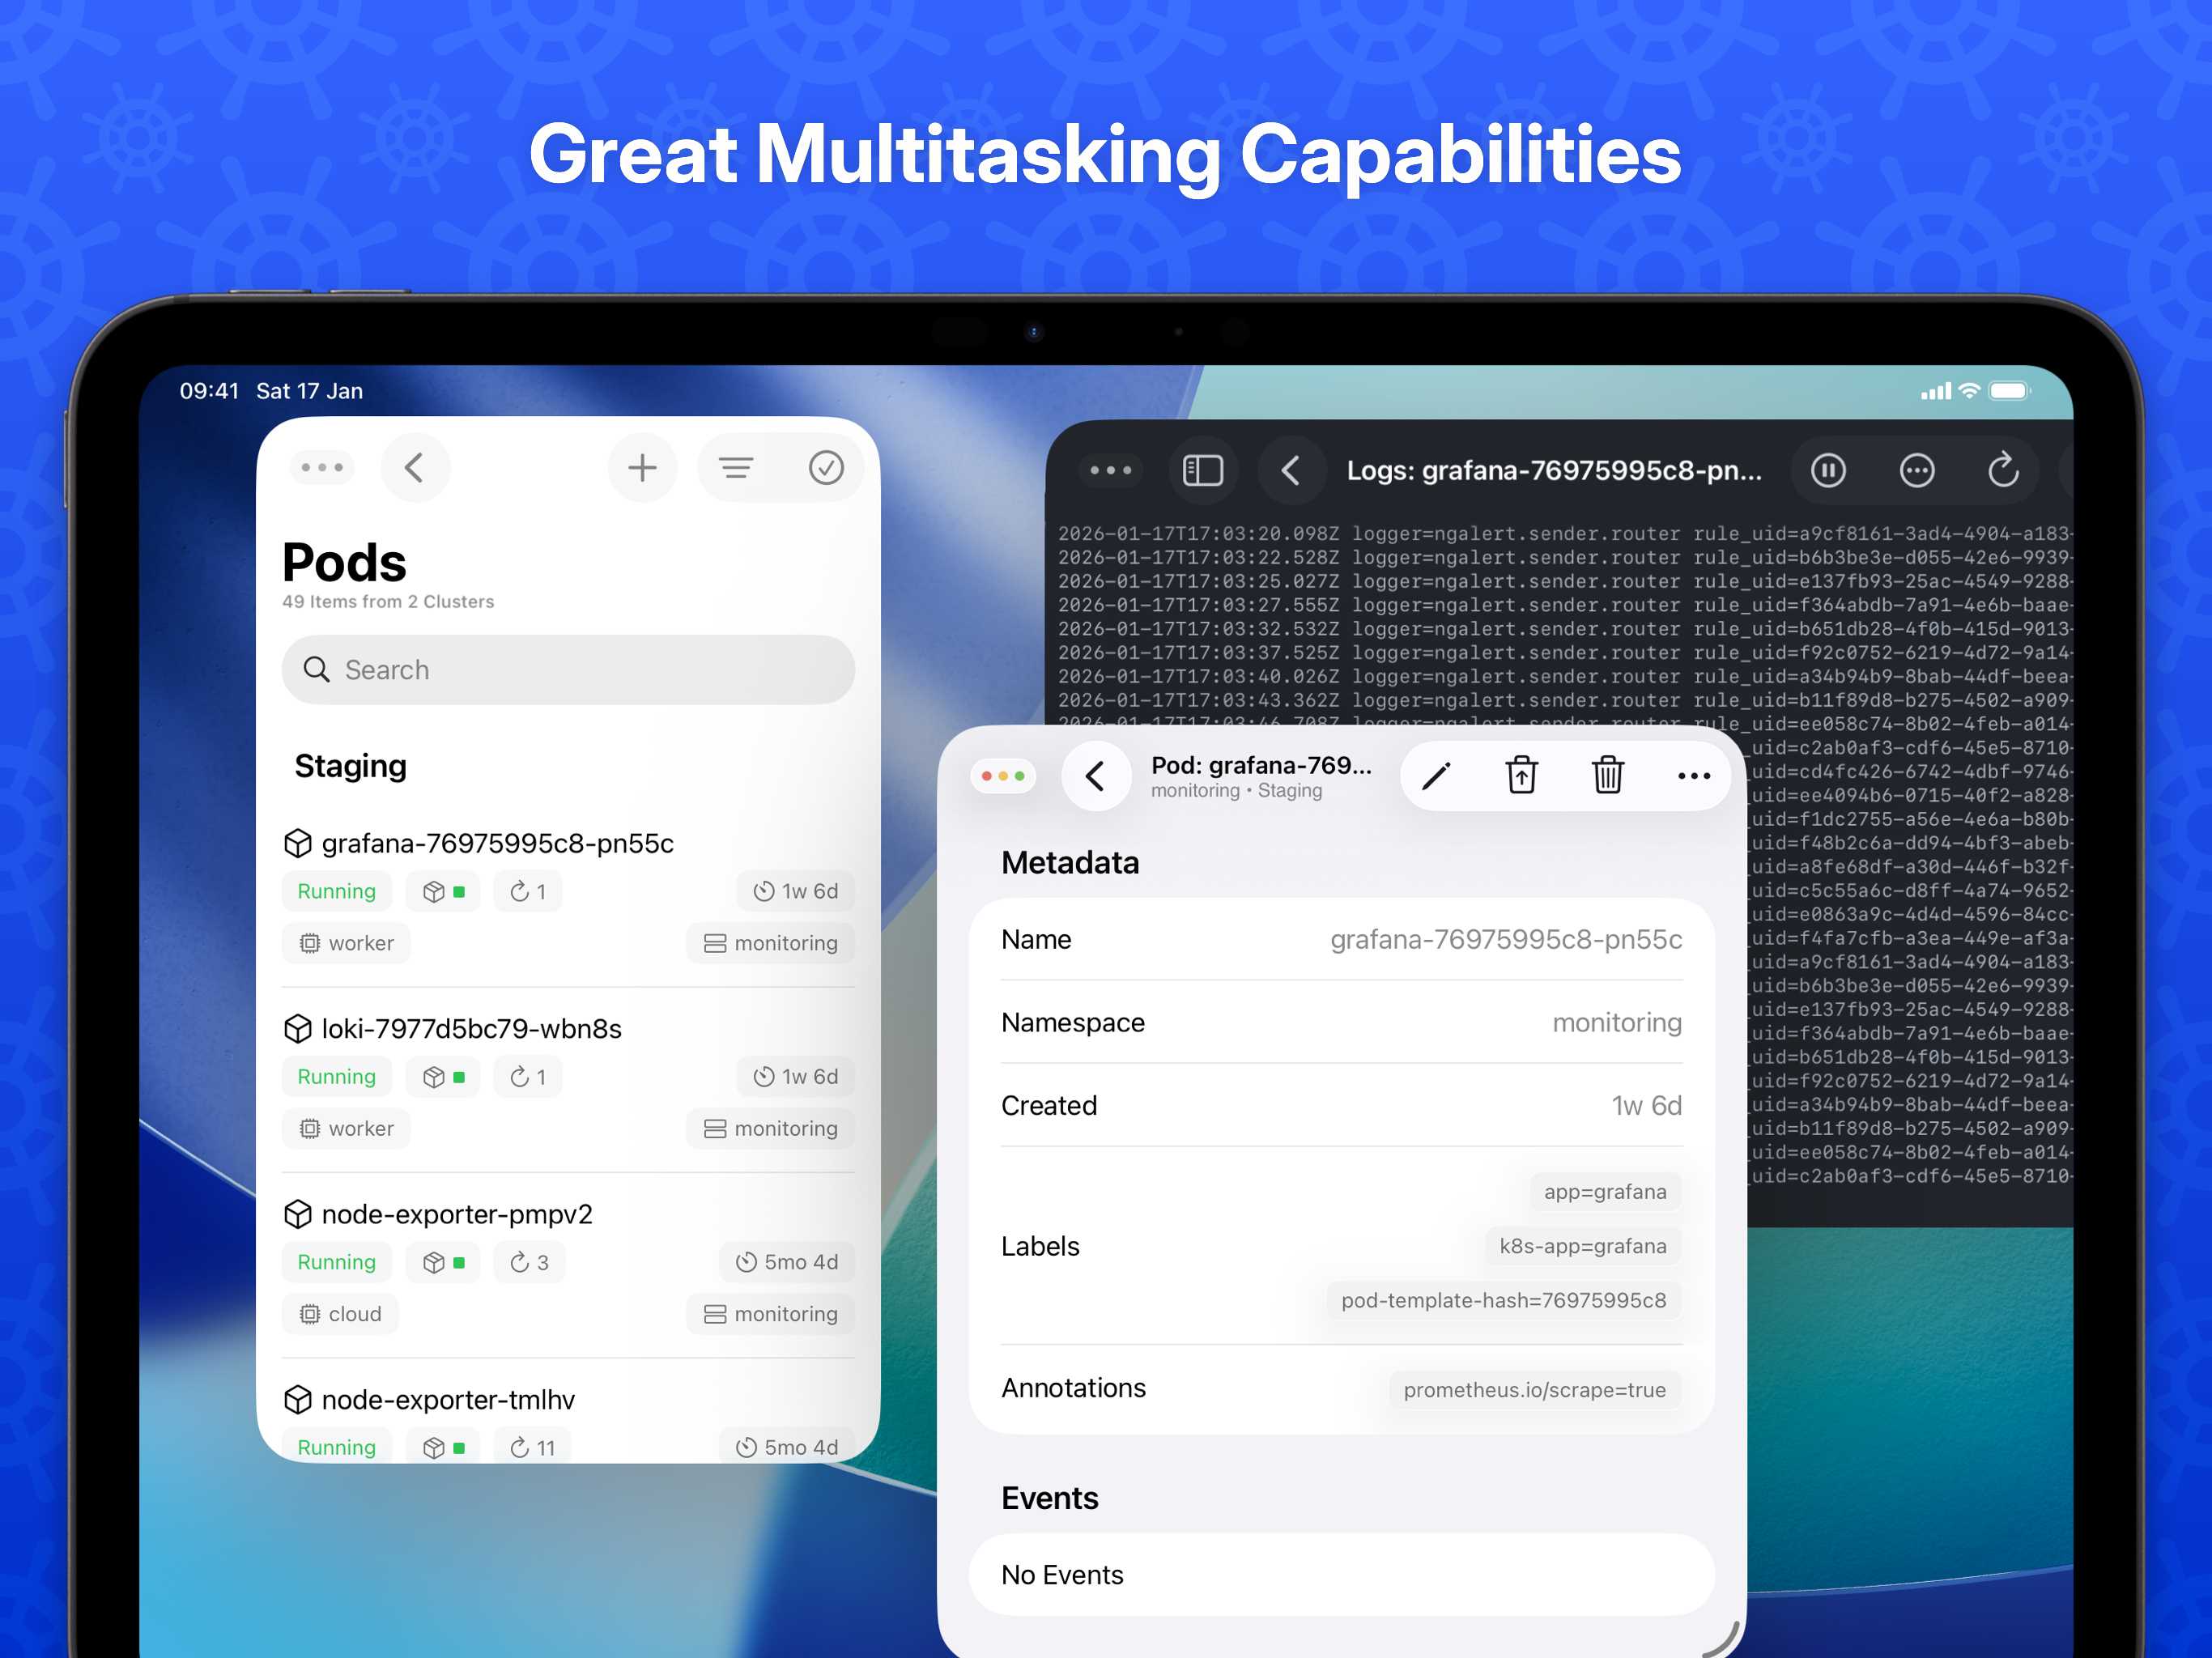The image size is (2212, 1658).
Task: Click the window controls of Pod detail
Action: (1003, 777)
